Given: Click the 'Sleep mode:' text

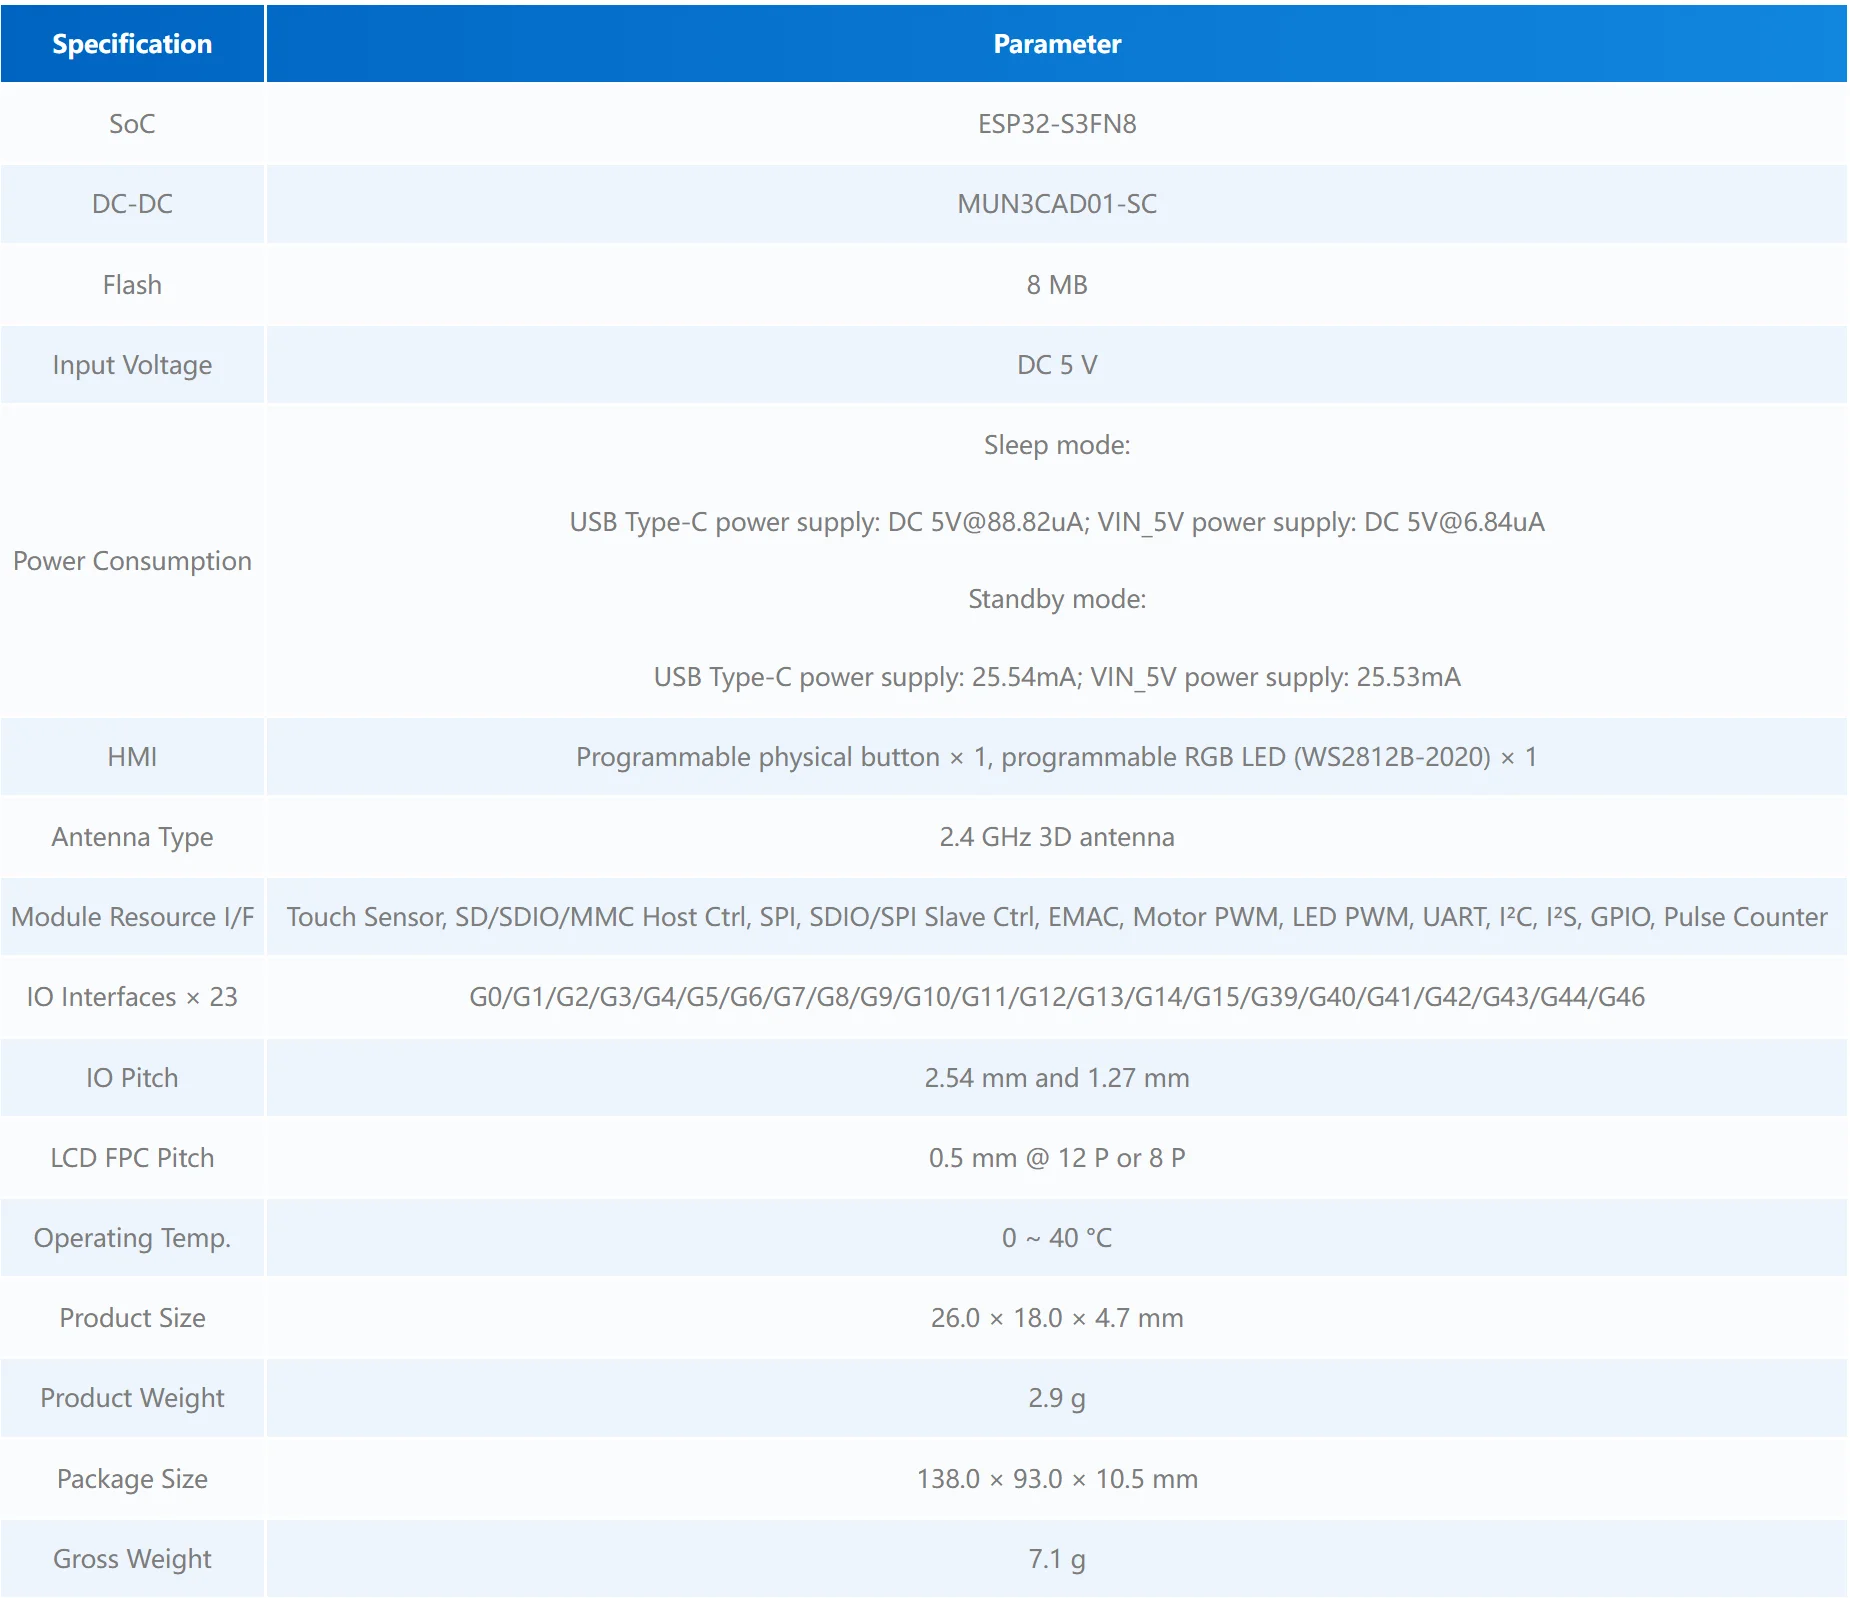Looking at the screenshot, I should (x=1057, y=445).
